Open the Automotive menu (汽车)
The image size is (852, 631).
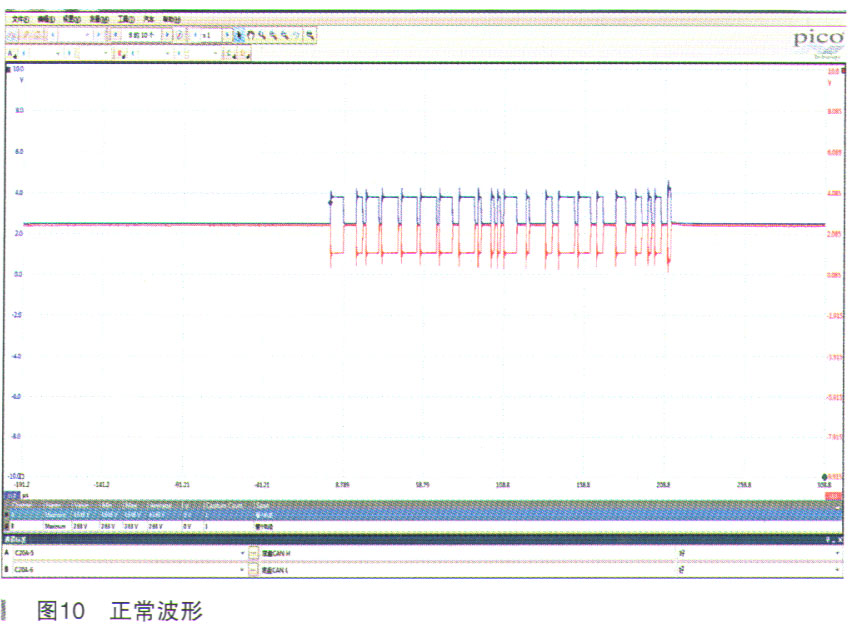click(149, 20)
